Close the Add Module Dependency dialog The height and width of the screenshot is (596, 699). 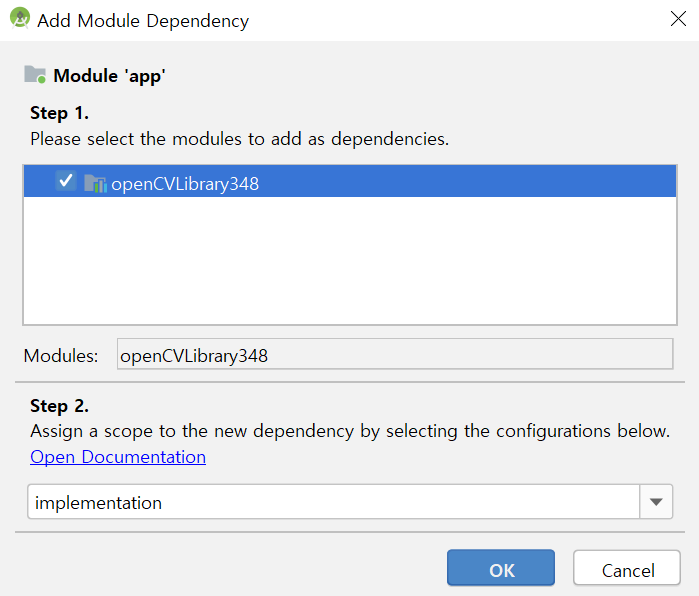pos(678,19)
